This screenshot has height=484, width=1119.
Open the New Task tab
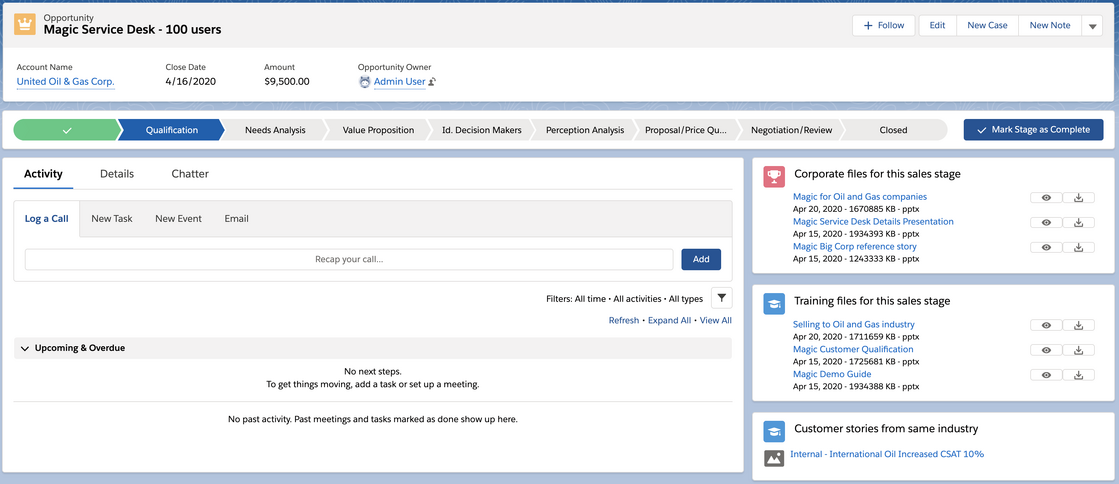(x=111, y=219)
